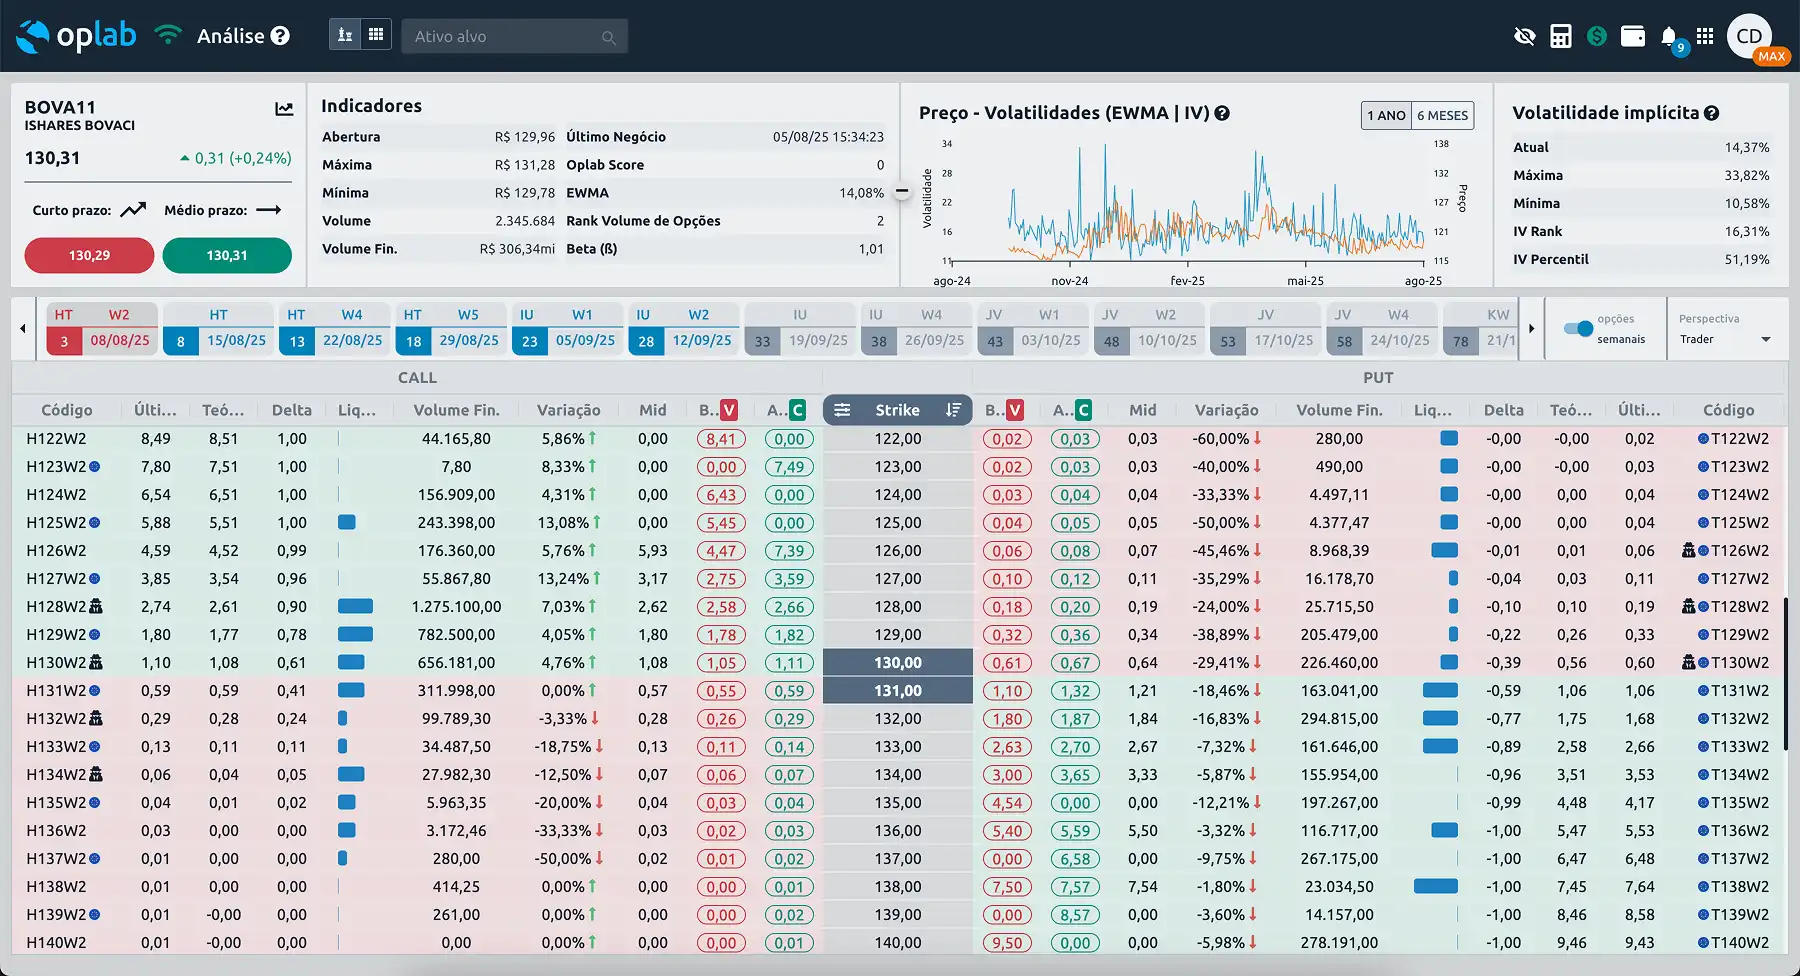Click the green dollar icon
The image size is (1800, 976).
click(1597, 36)
